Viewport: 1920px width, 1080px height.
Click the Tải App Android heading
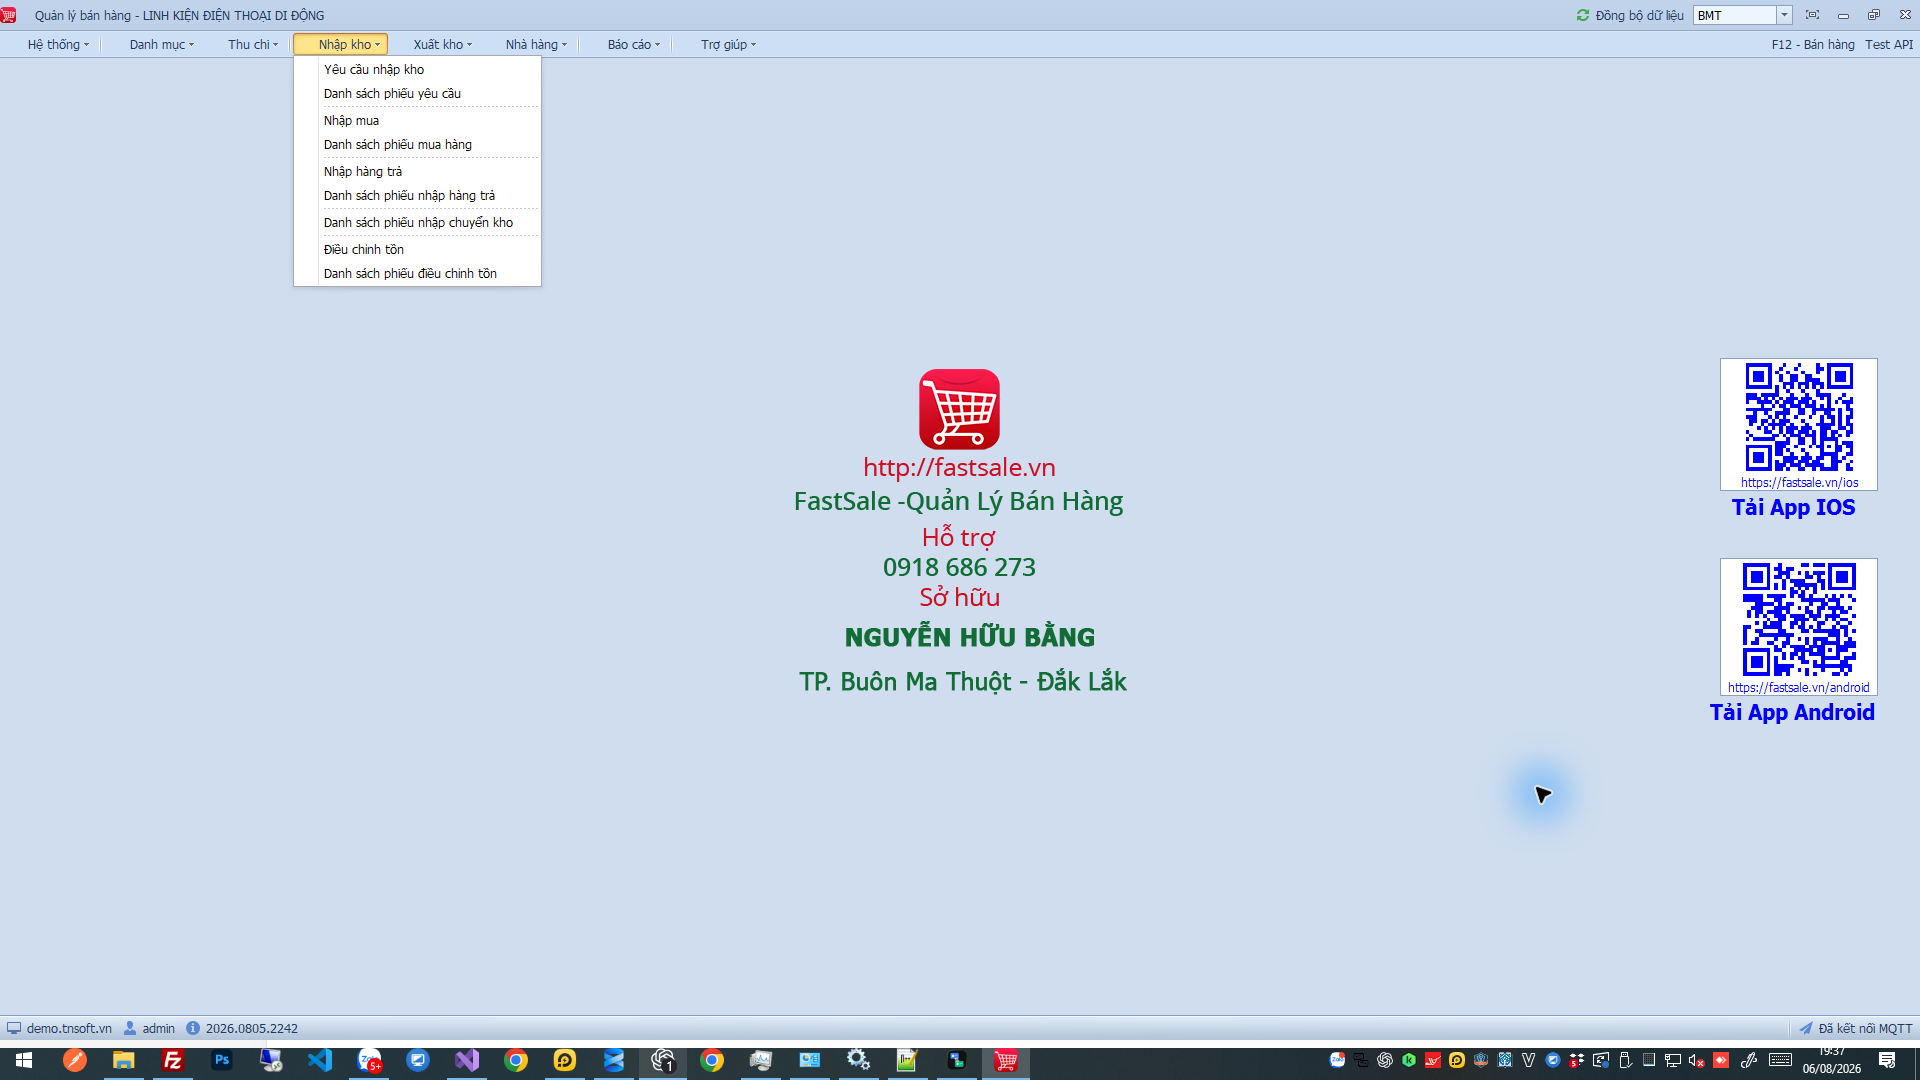pyautogui.click(x=1792, y=712)
